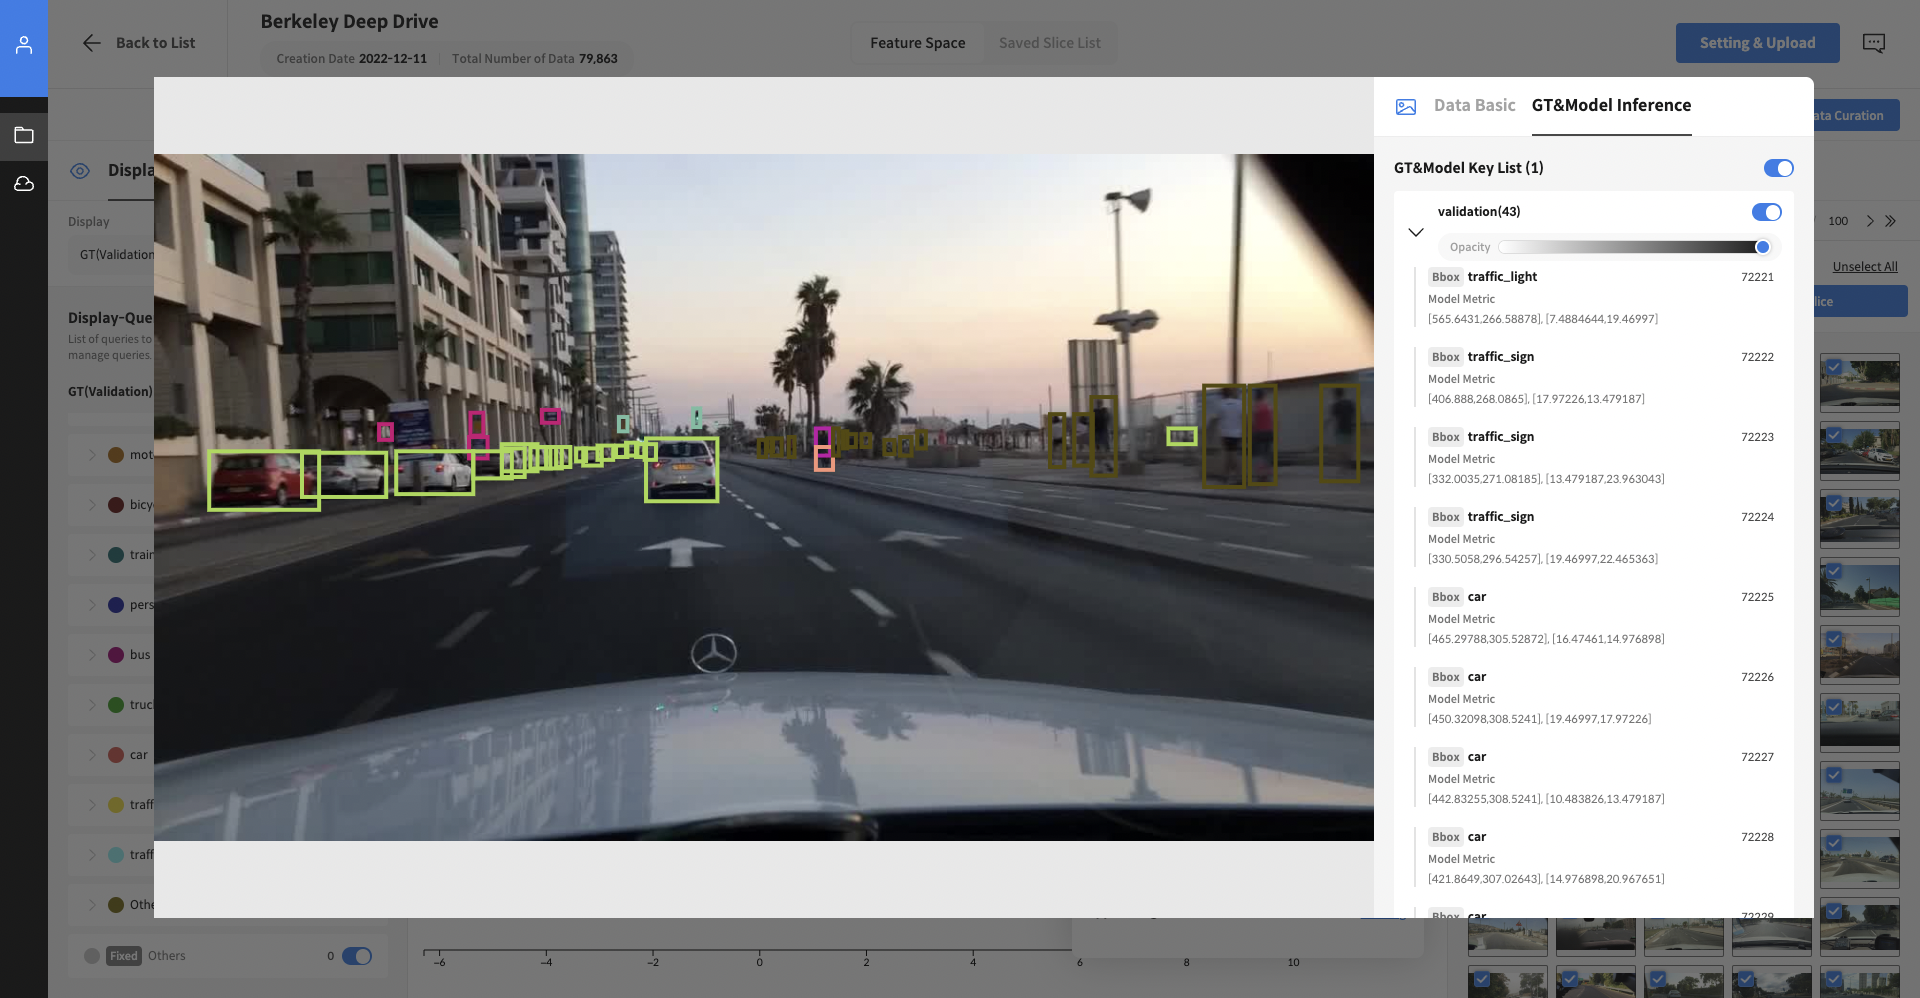Click the car color swatch
The image size is (1920, 998).
[116, 755]
